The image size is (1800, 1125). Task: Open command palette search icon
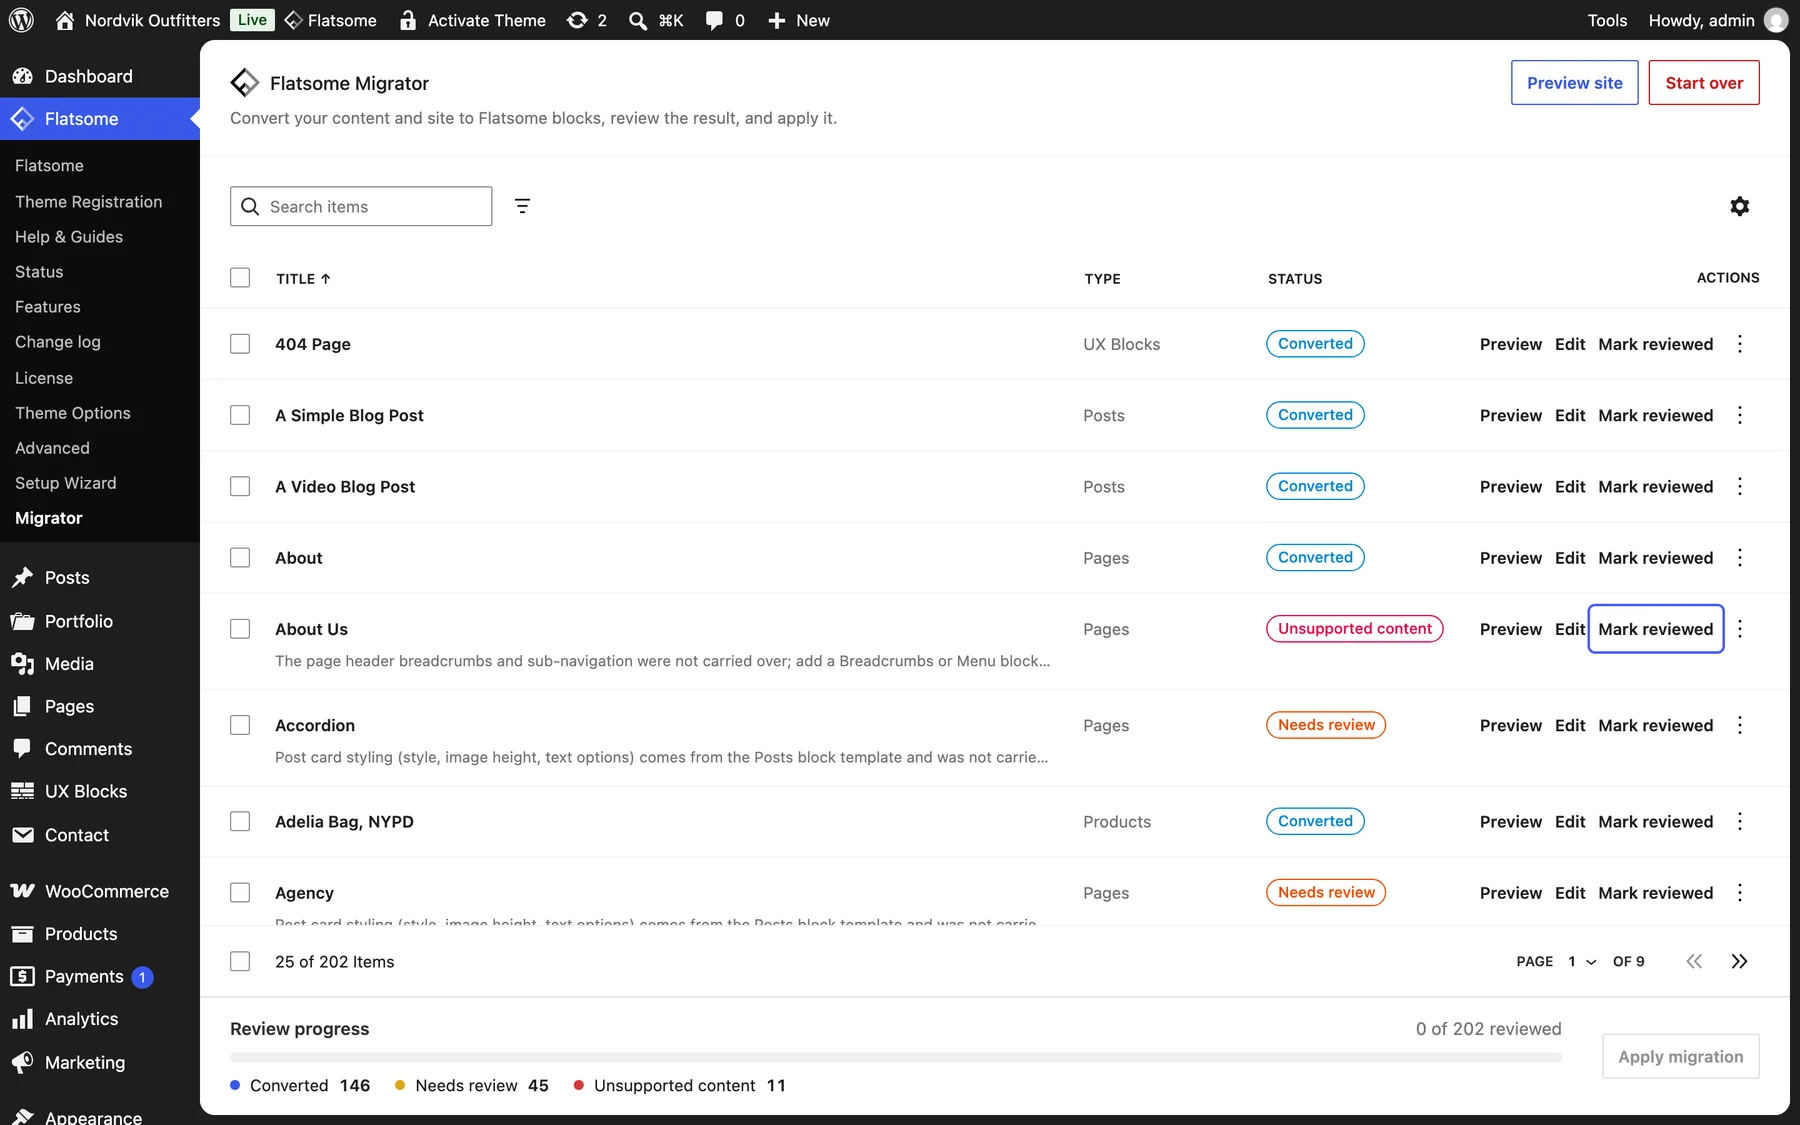(656, 20)
